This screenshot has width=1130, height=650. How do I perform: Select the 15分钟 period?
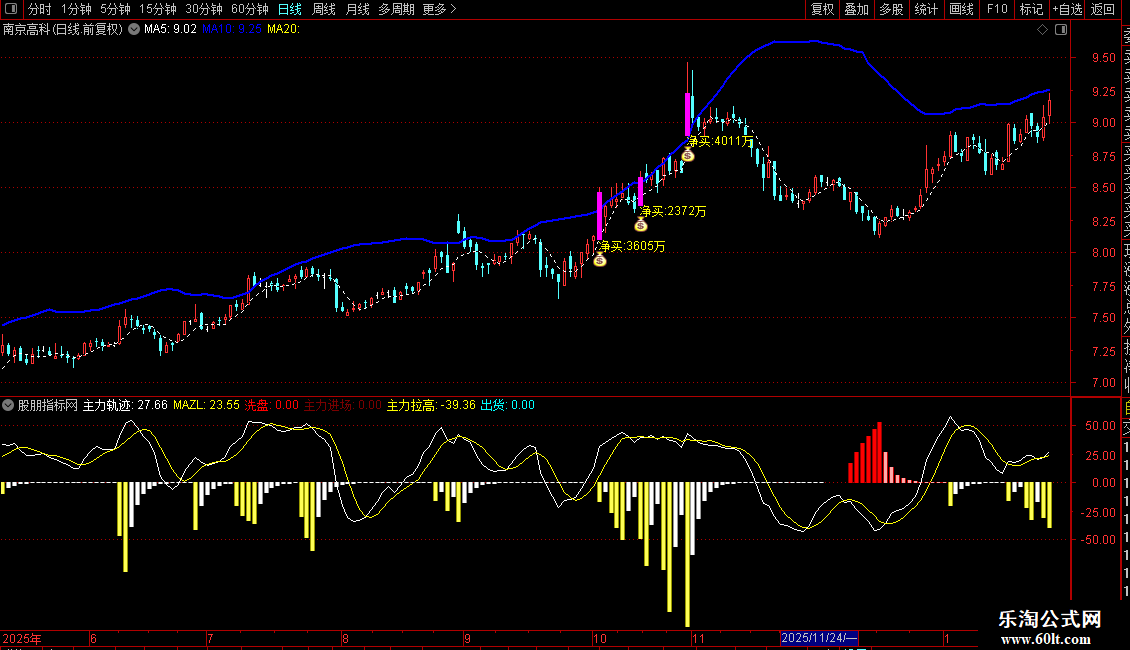point(158,9)
